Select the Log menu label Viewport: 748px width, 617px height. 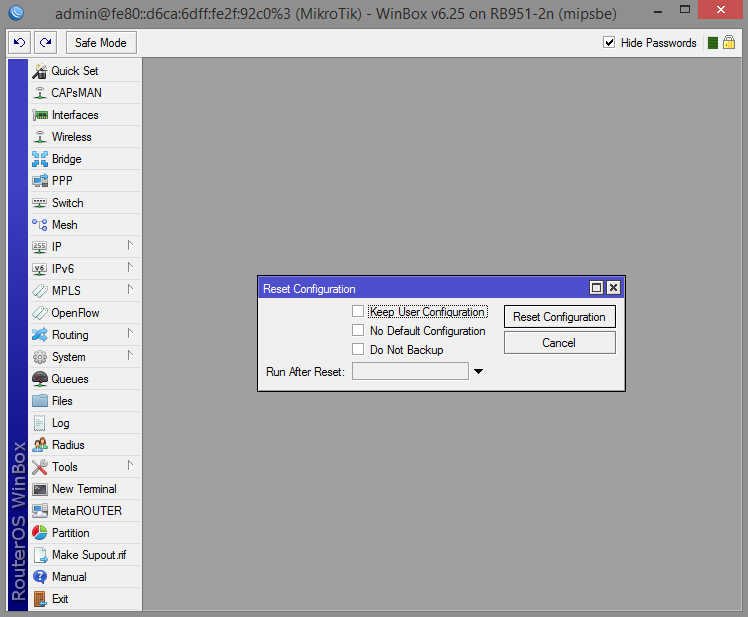(61, 423)
